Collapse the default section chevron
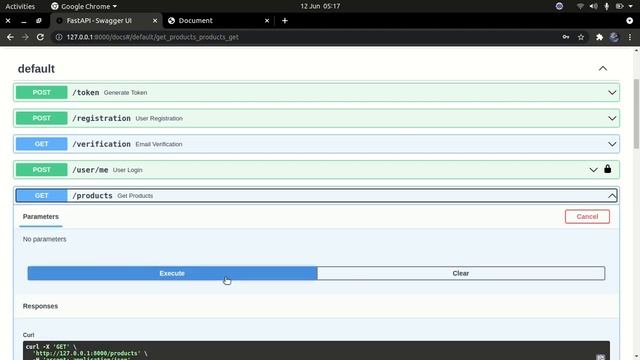640x360 pixels. pos(602,69)
